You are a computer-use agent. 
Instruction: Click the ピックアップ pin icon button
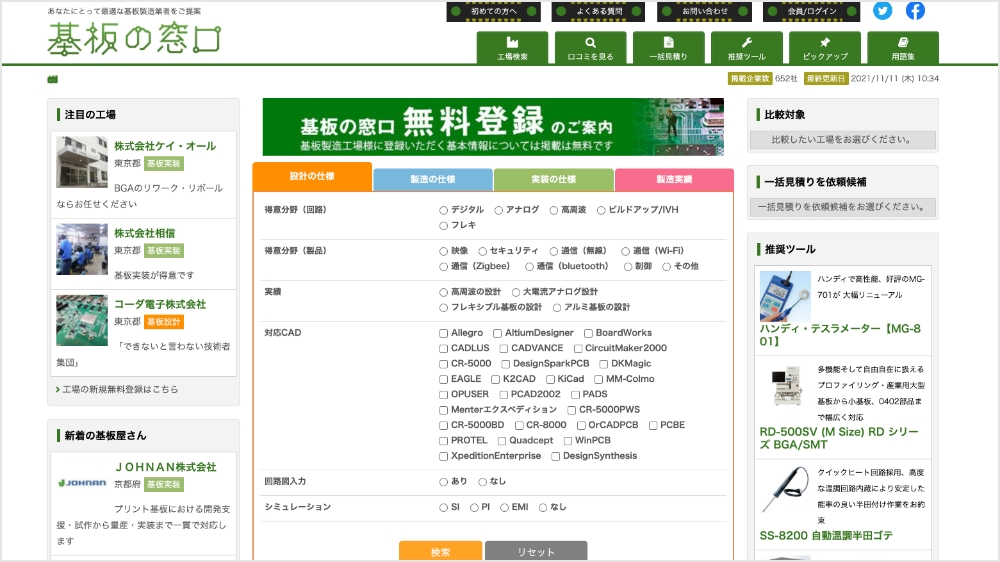click(x=825, y=47)
